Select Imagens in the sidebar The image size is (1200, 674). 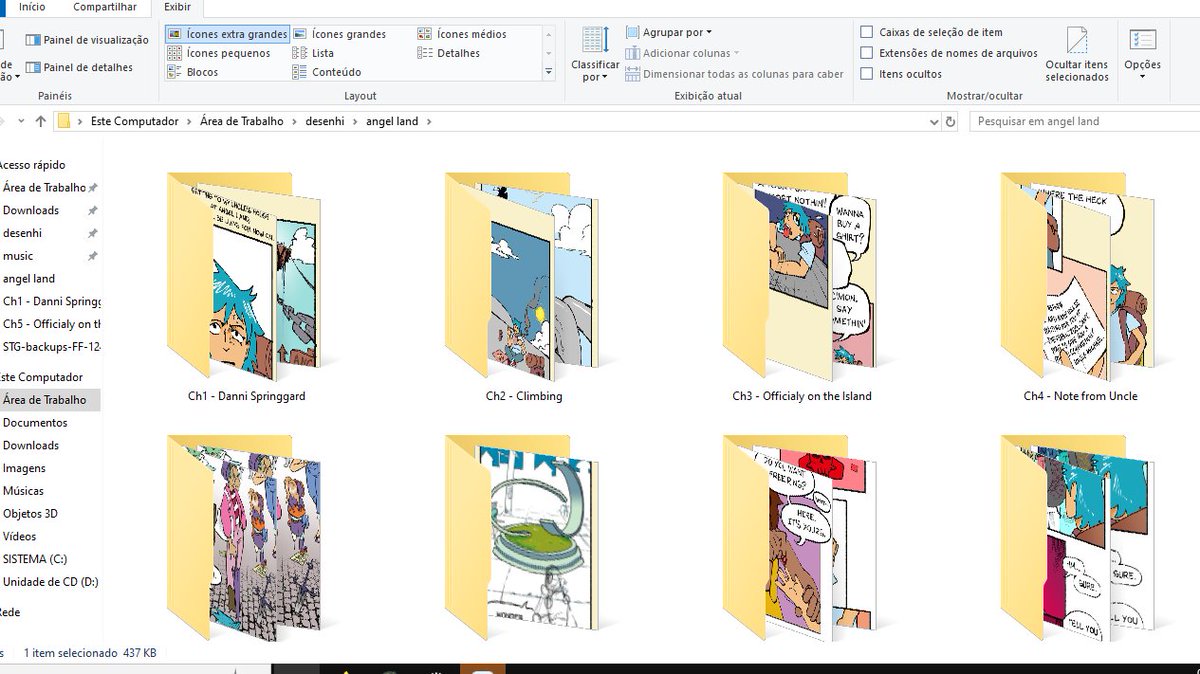click(x=24, y=468)
